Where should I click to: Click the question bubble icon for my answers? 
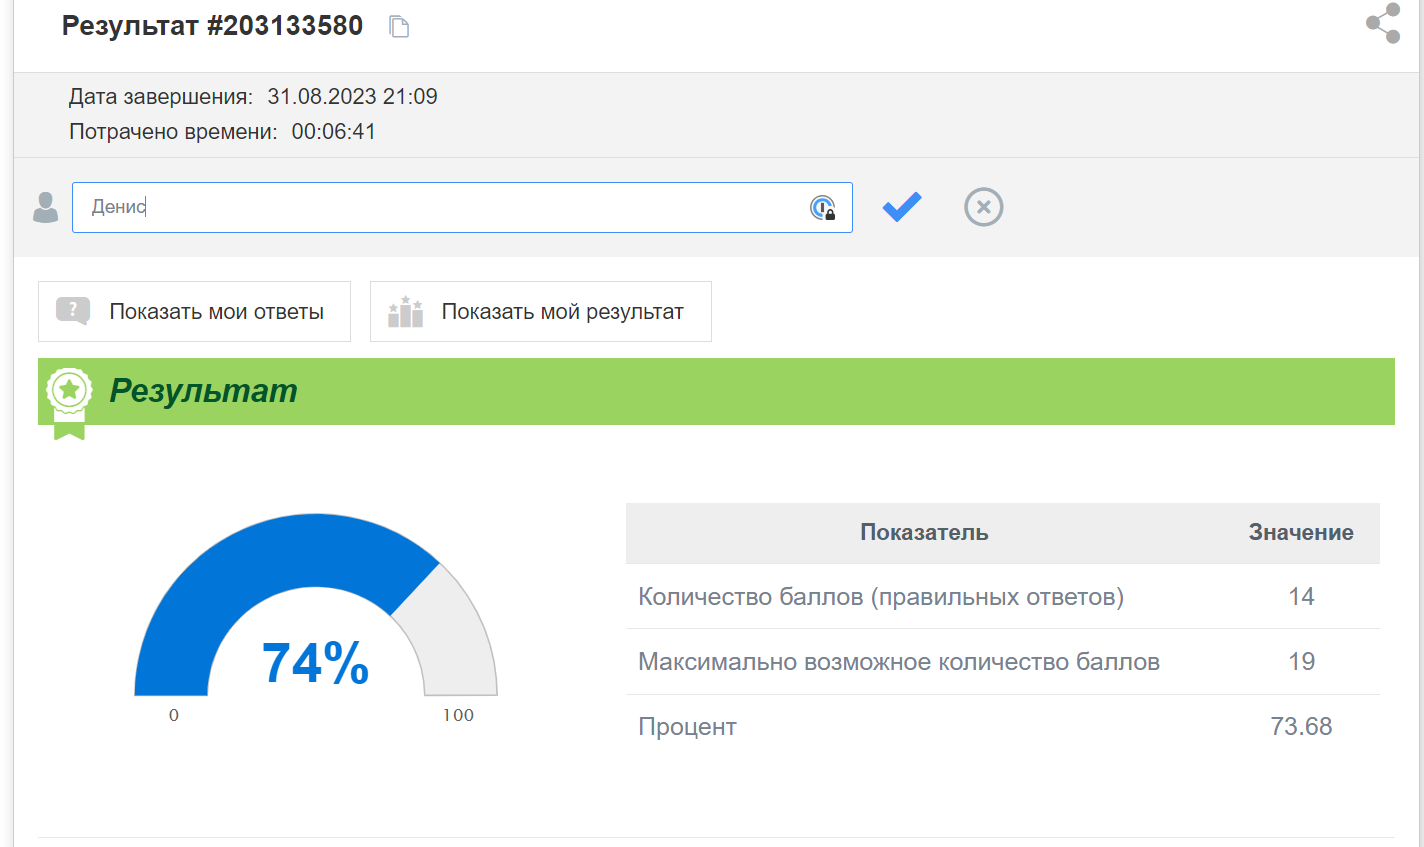click(x=73, y=311)
